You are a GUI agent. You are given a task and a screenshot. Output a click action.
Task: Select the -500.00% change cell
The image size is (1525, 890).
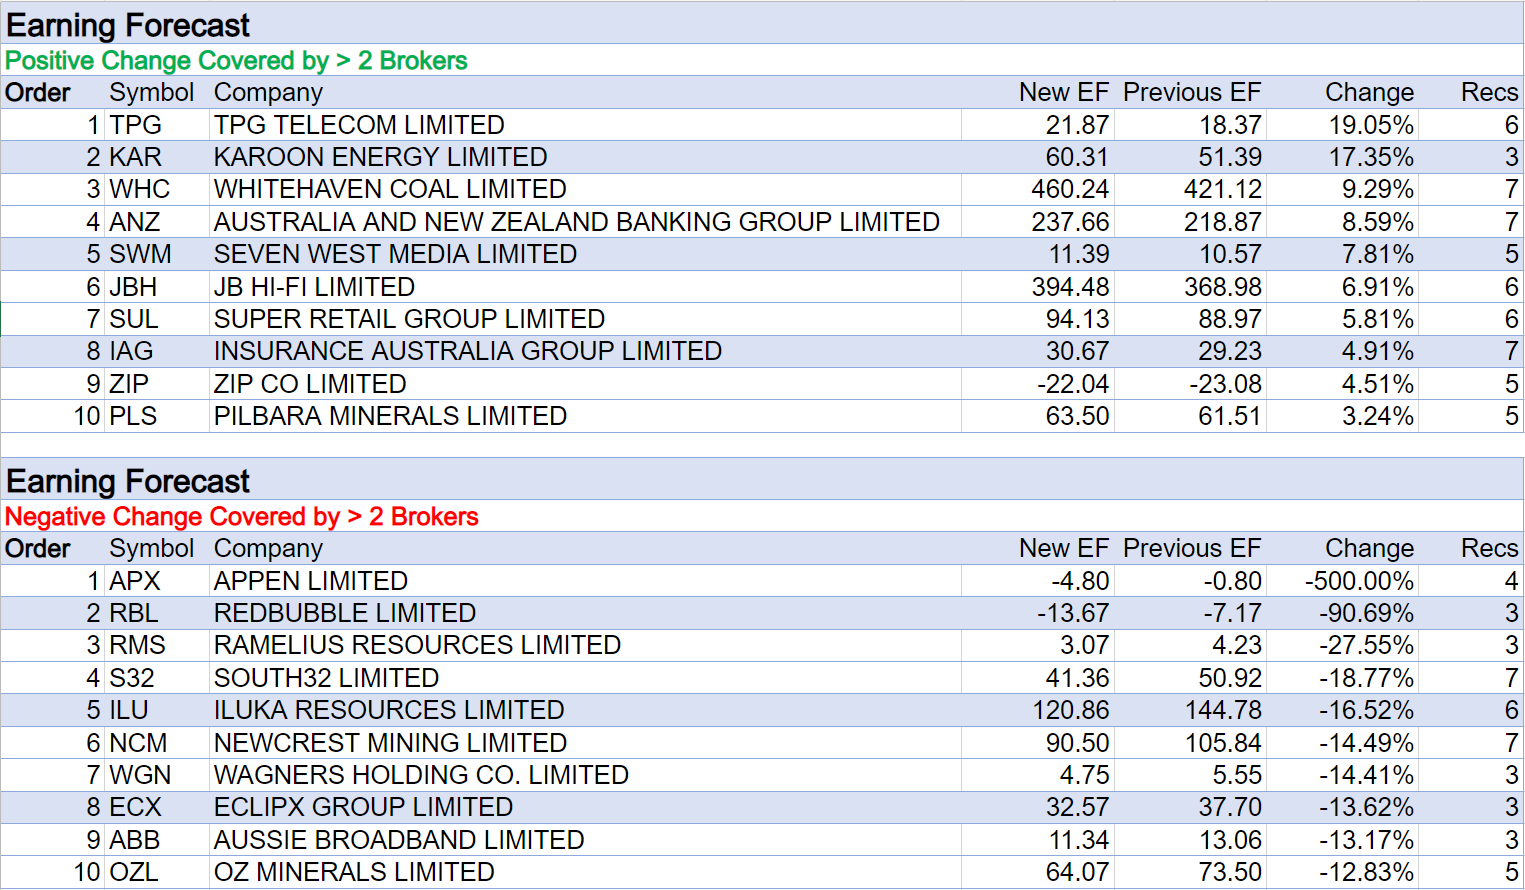pyautogui.click(x=1359, y=581)
